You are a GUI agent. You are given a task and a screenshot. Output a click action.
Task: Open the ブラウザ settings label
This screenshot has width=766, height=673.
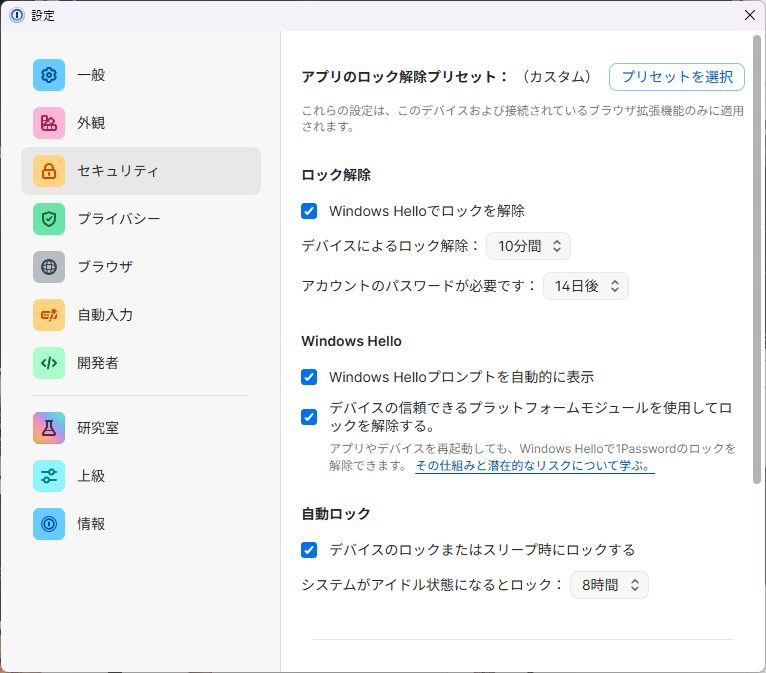click(x=105, y=267)
